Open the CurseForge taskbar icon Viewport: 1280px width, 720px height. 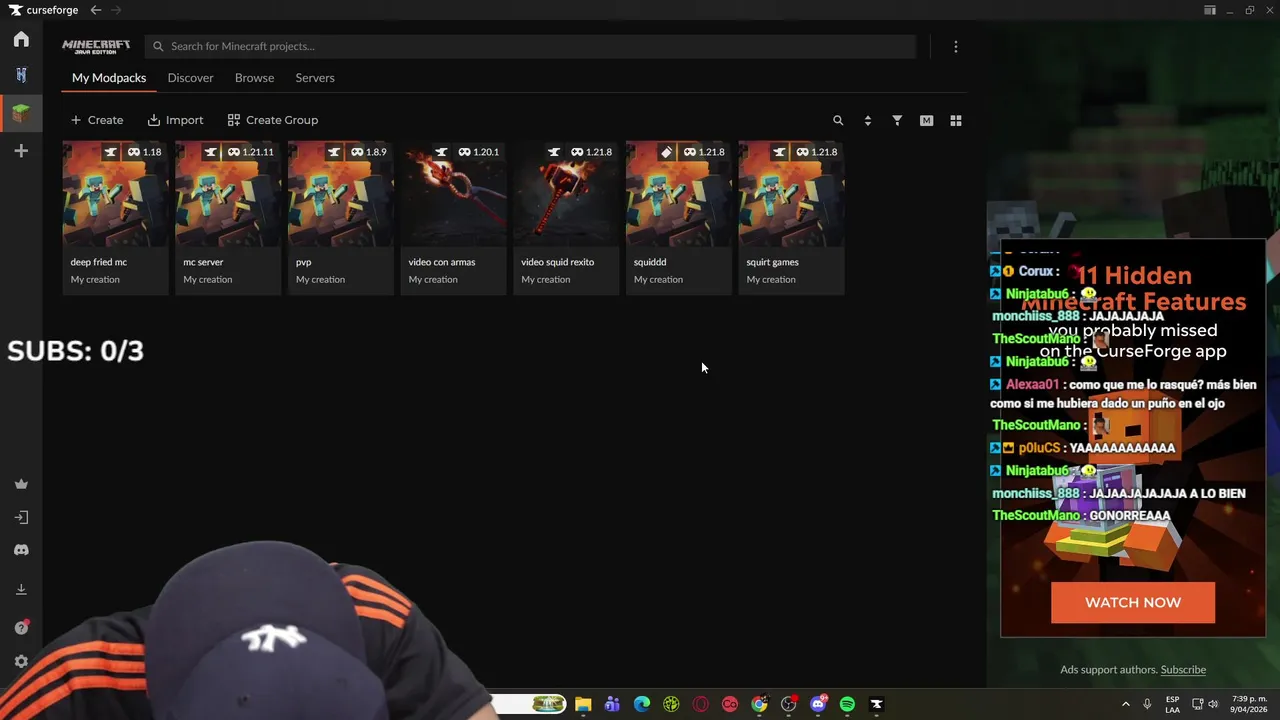pyautogui.click(x=877, y=704)
